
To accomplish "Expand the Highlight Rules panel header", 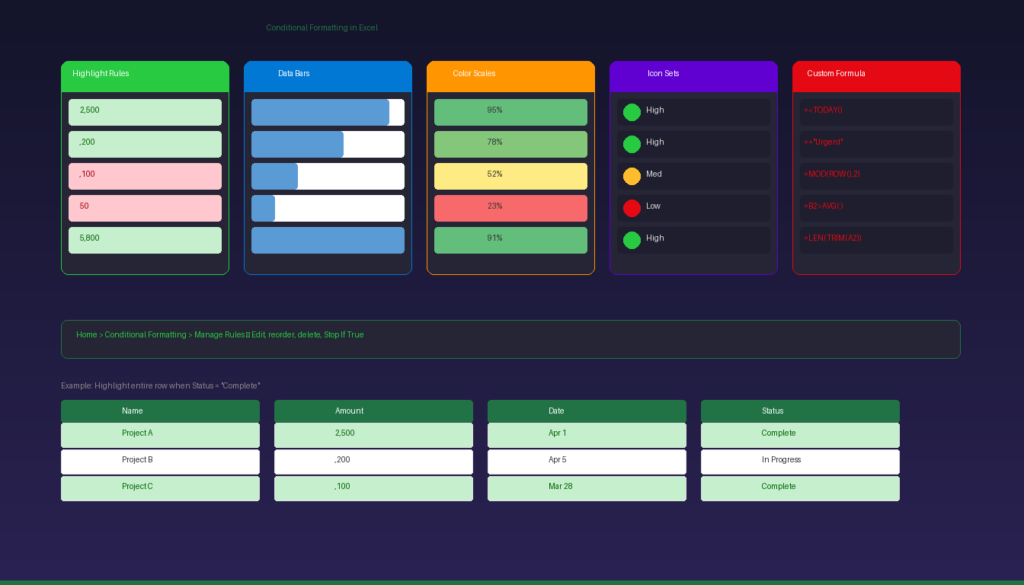I will click(144, 74).
